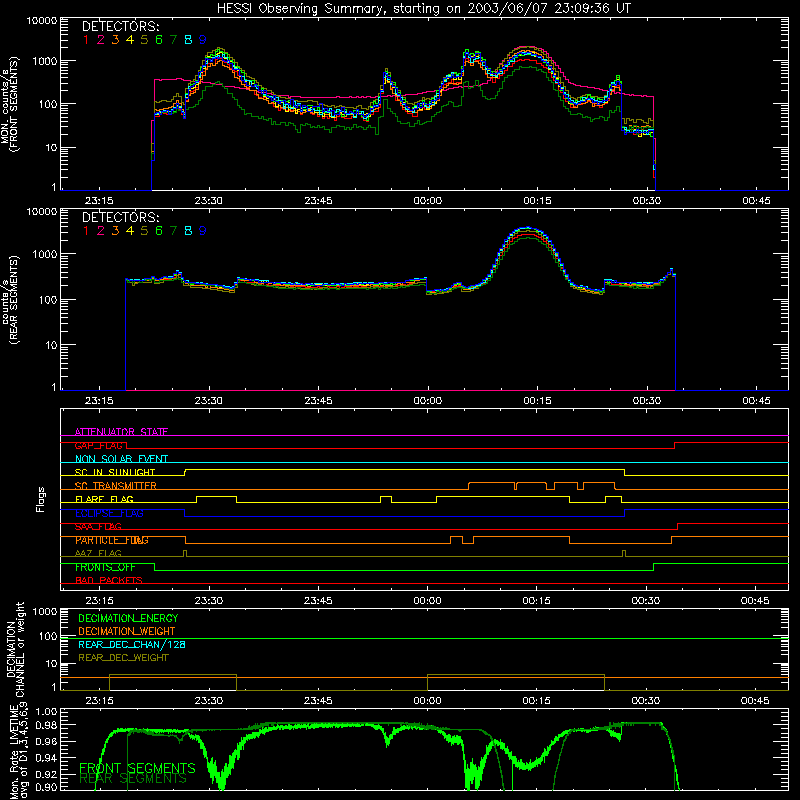800x800 pixels.
Task: Click detector 1 in rear-segments legend
Action: 86,231
